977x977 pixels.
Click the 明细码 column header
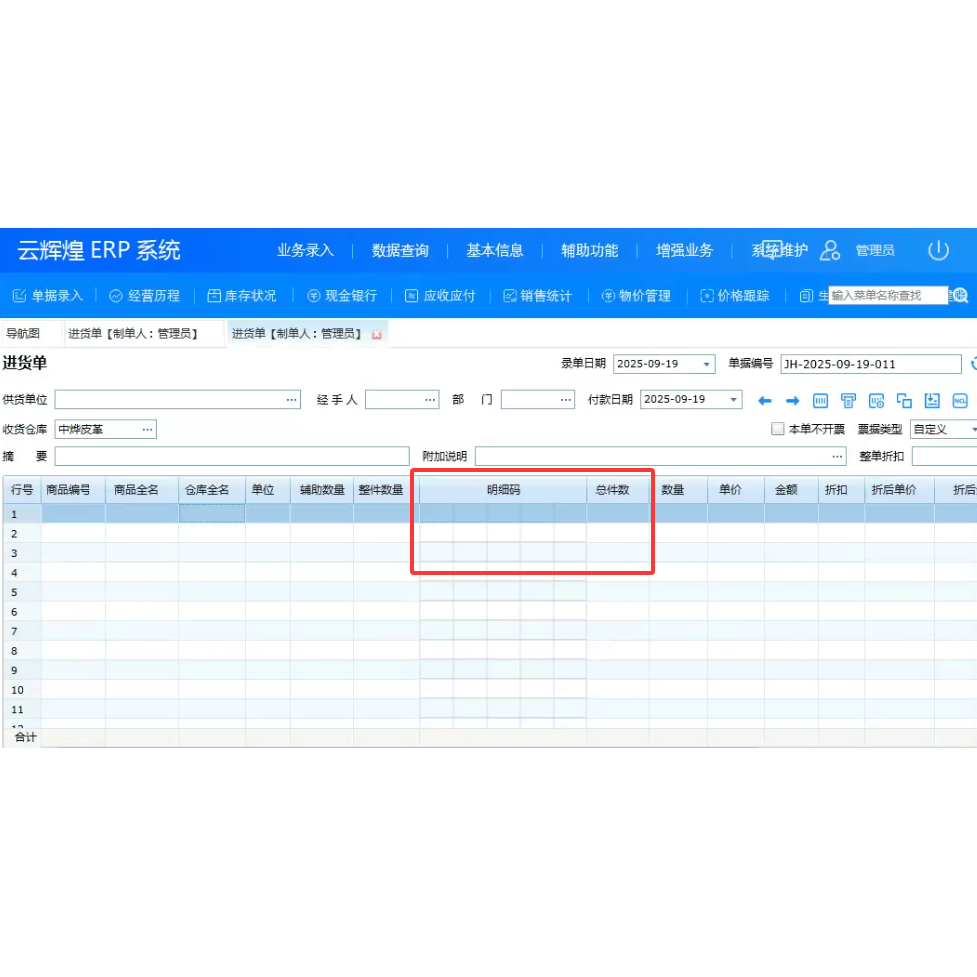tap(503, 490)
